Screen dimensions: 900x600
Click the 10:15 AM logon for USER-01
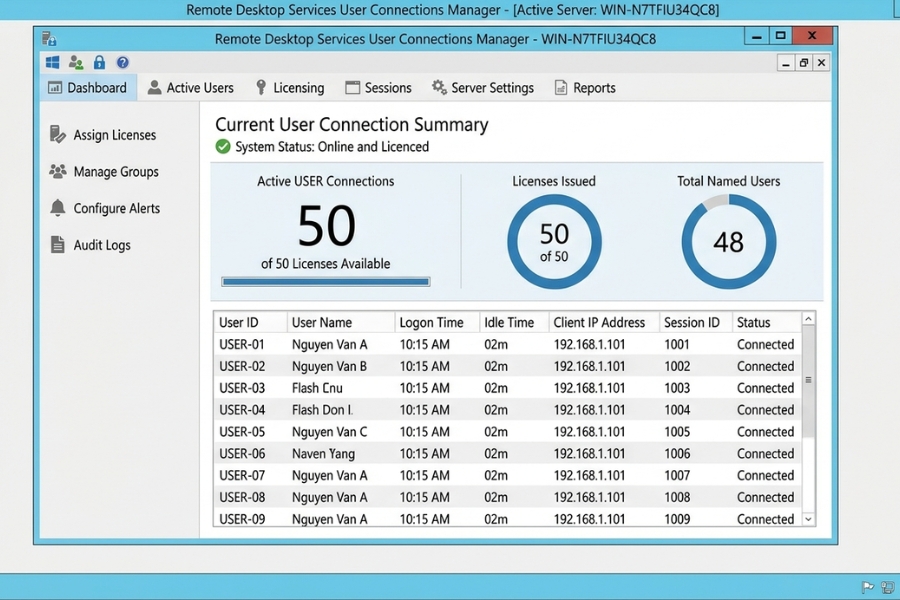click(x=424, y=344)
